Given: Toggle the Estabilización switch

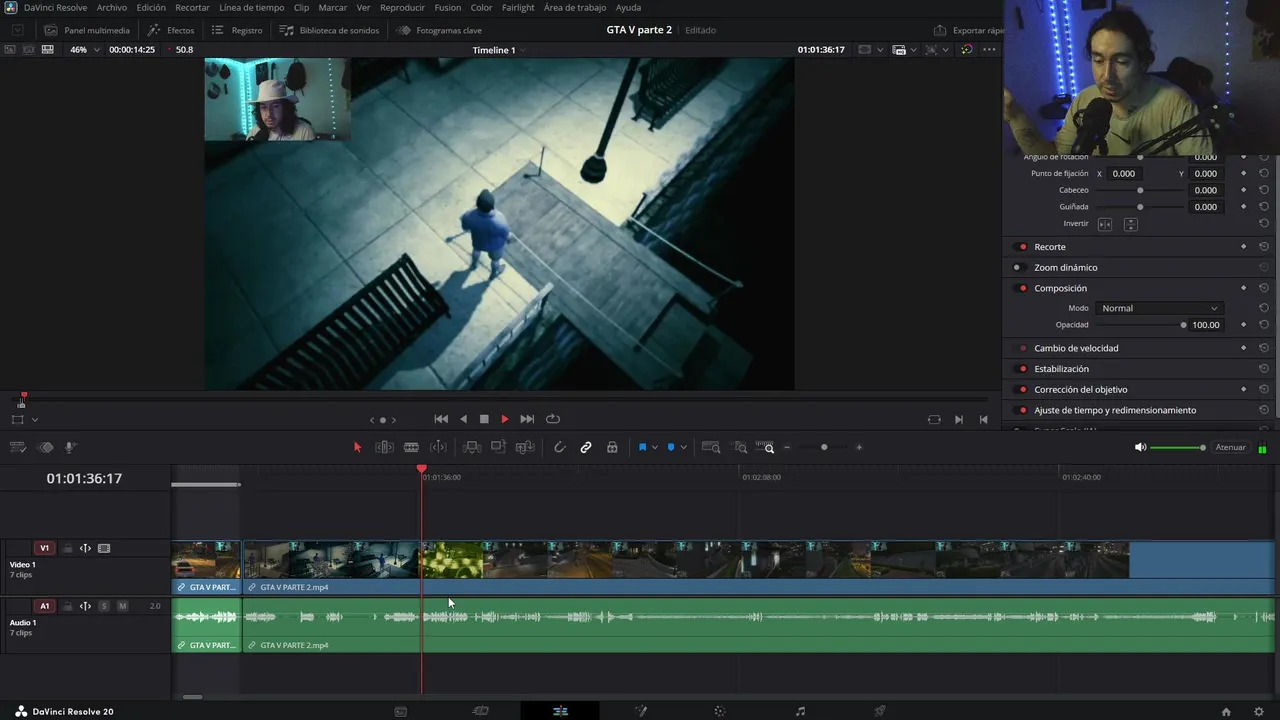Looking at the screenshot, I should point(1022,369).
